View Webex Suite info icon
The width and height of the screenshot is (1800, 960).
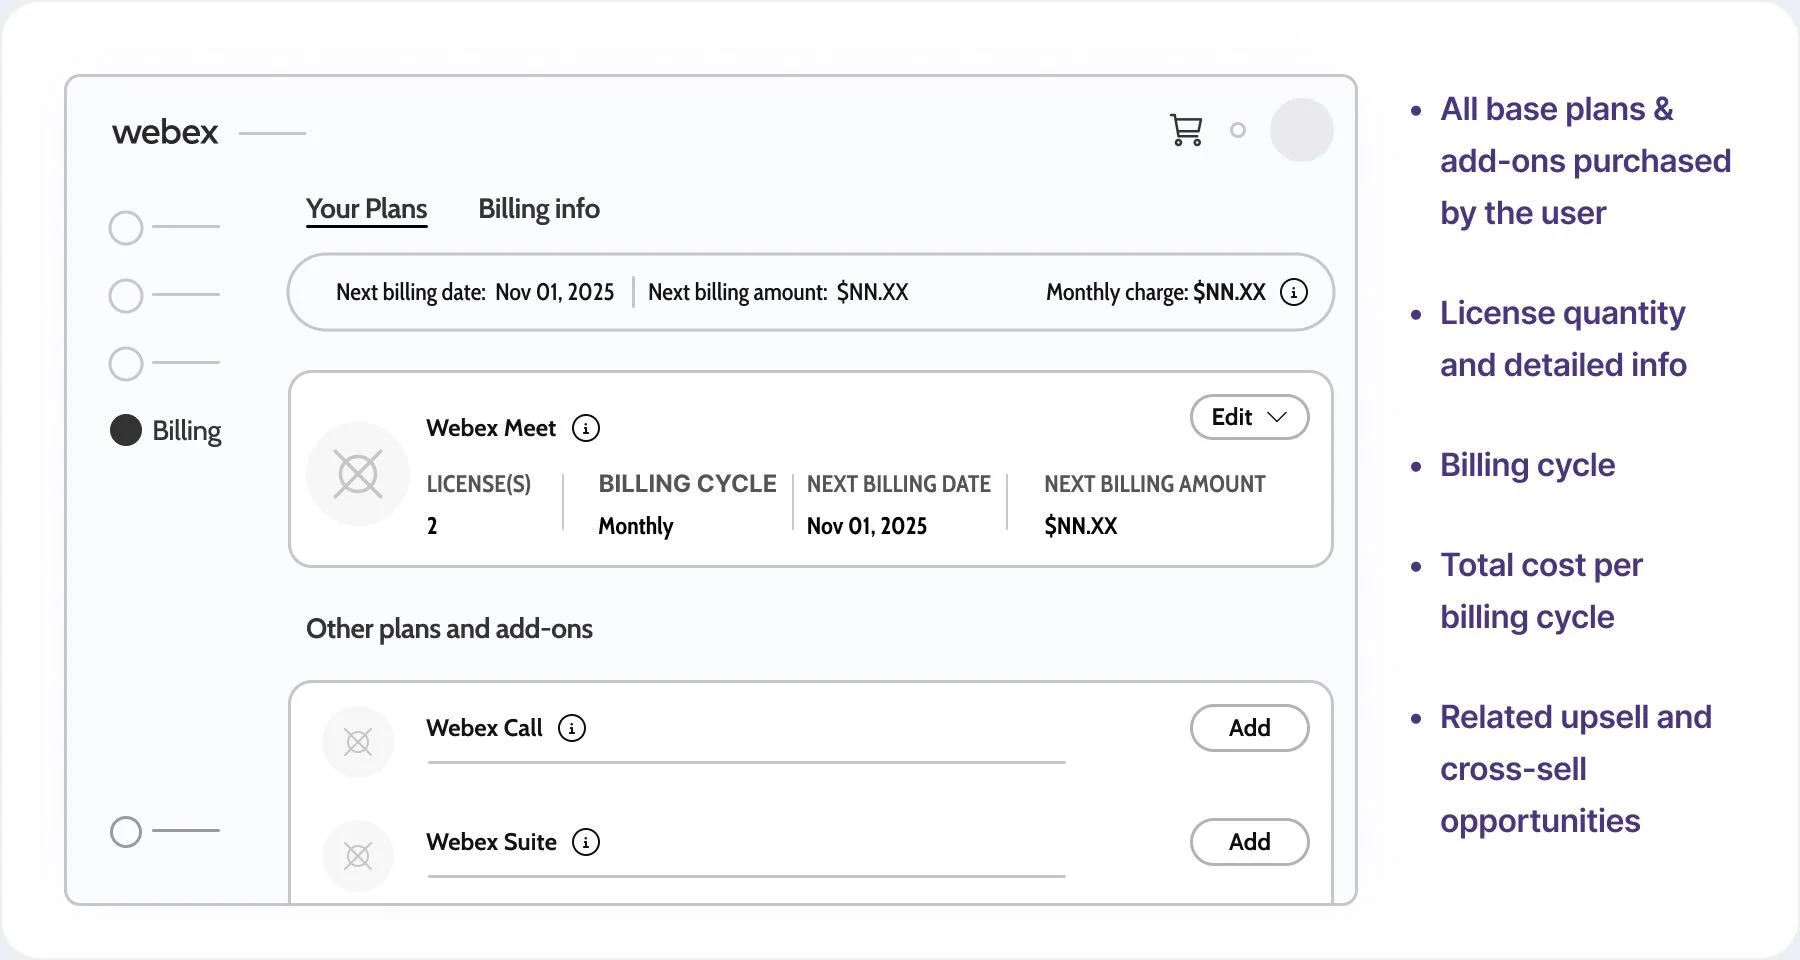(586, 842)
